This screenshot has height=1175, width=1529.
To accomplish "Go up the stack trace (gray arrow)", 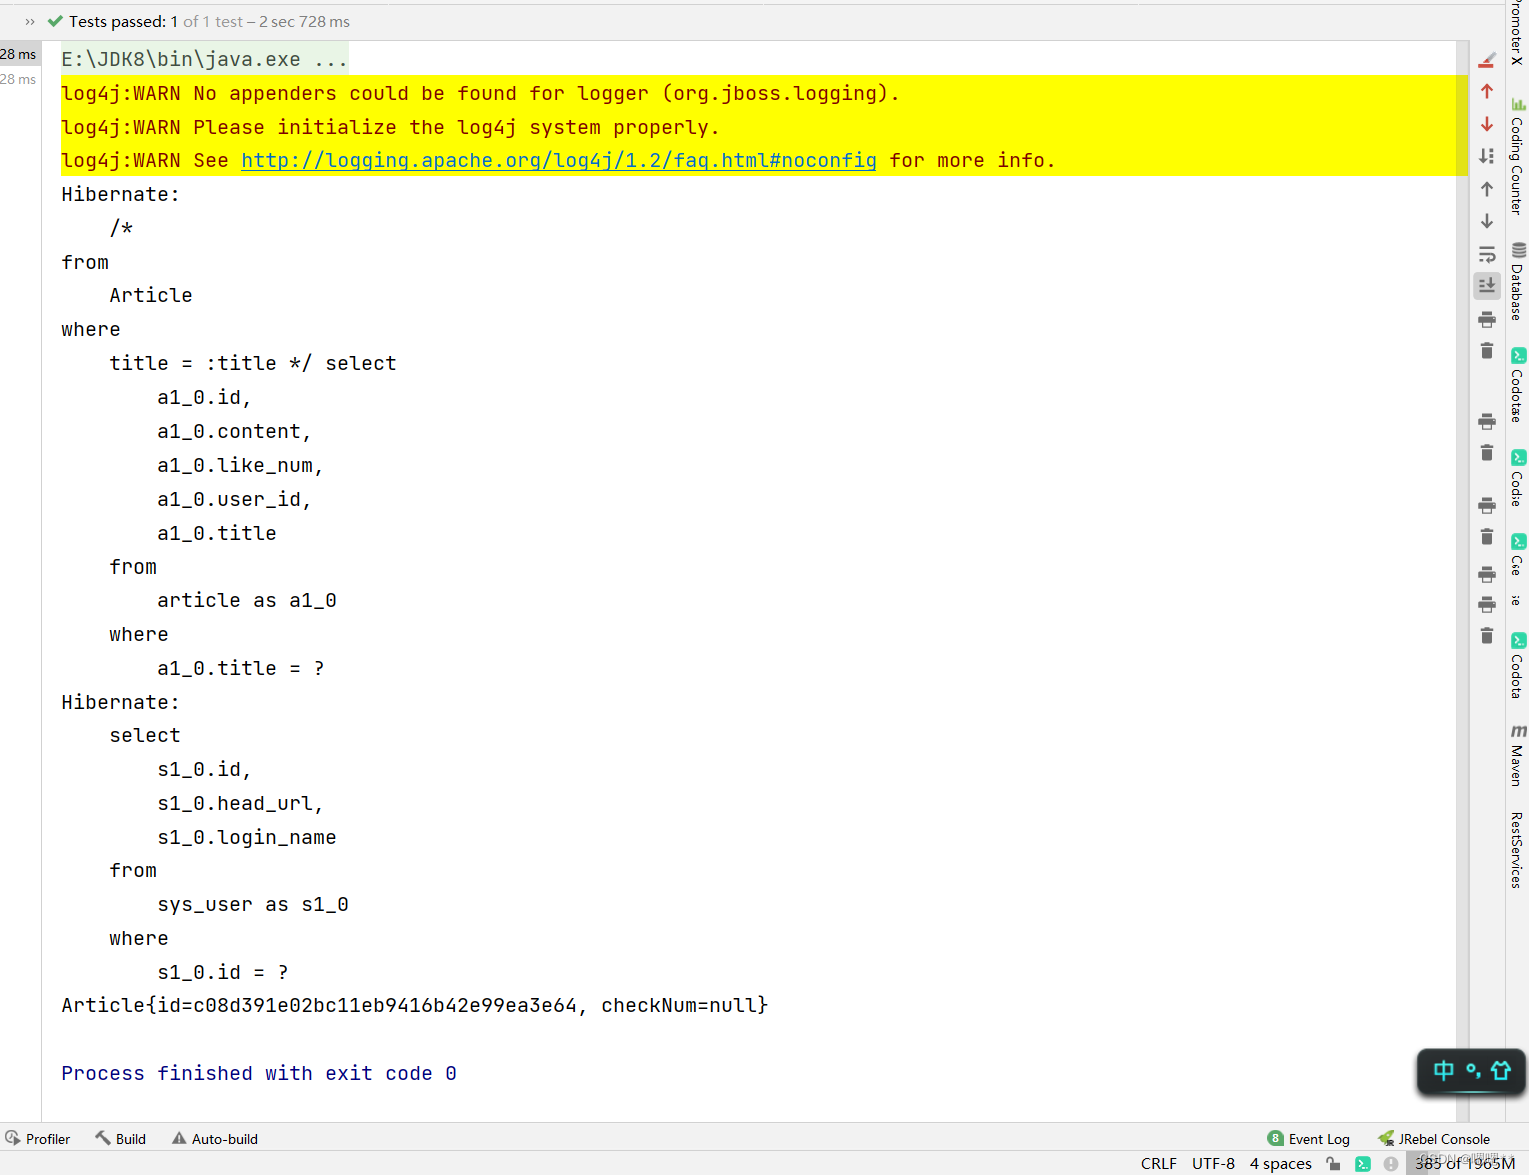I will coord(1487,189).
